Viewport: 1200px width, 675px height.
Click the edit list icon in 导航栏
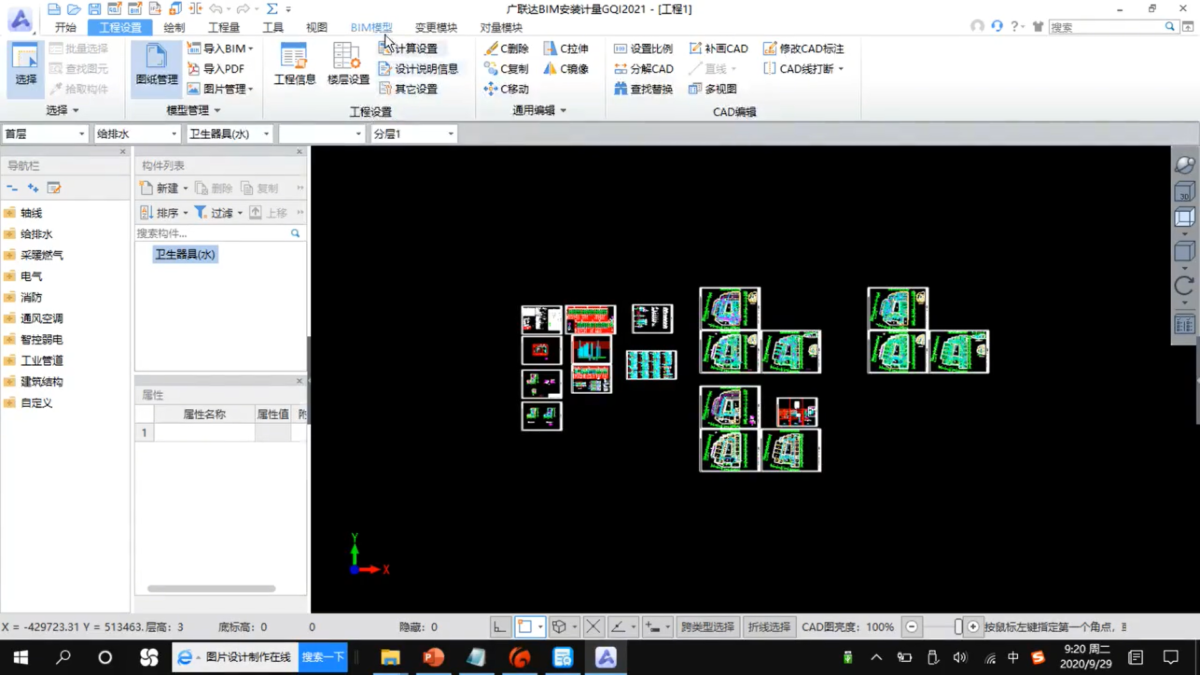[x=54, y=188]
